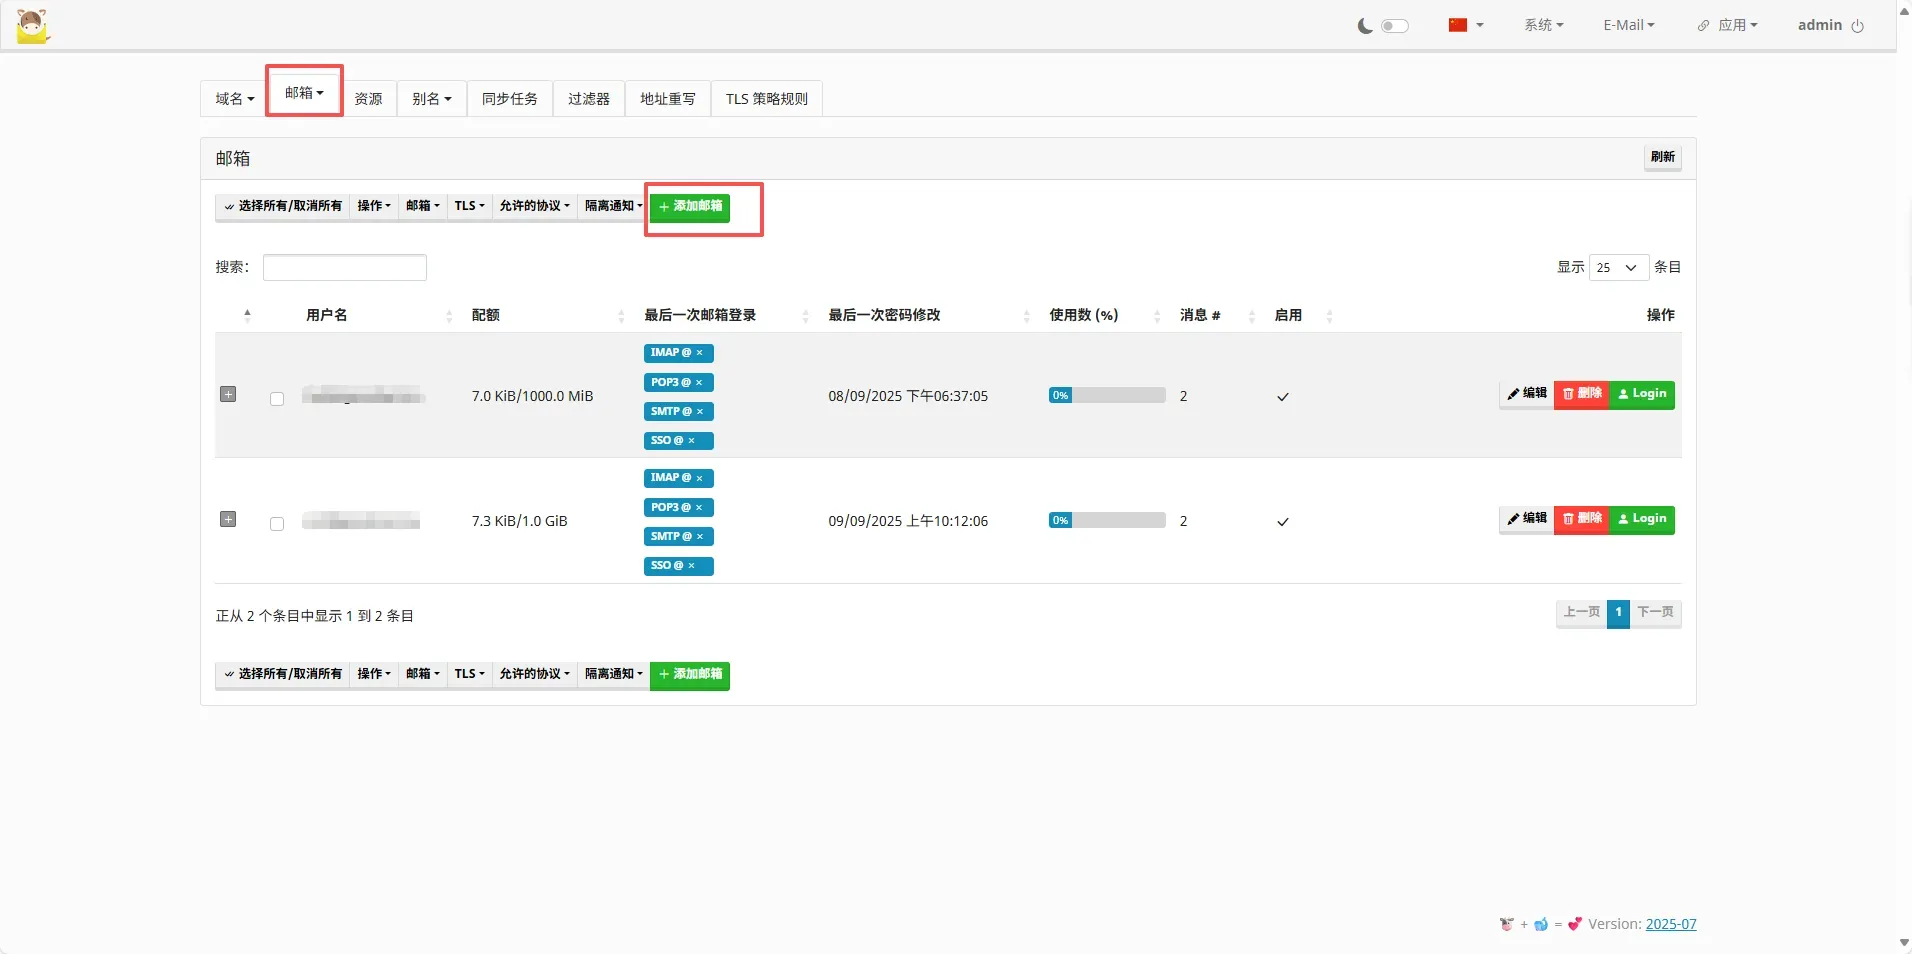
Task: Expand the top 允许的协议 dropdown
Action: pos(534,206)
